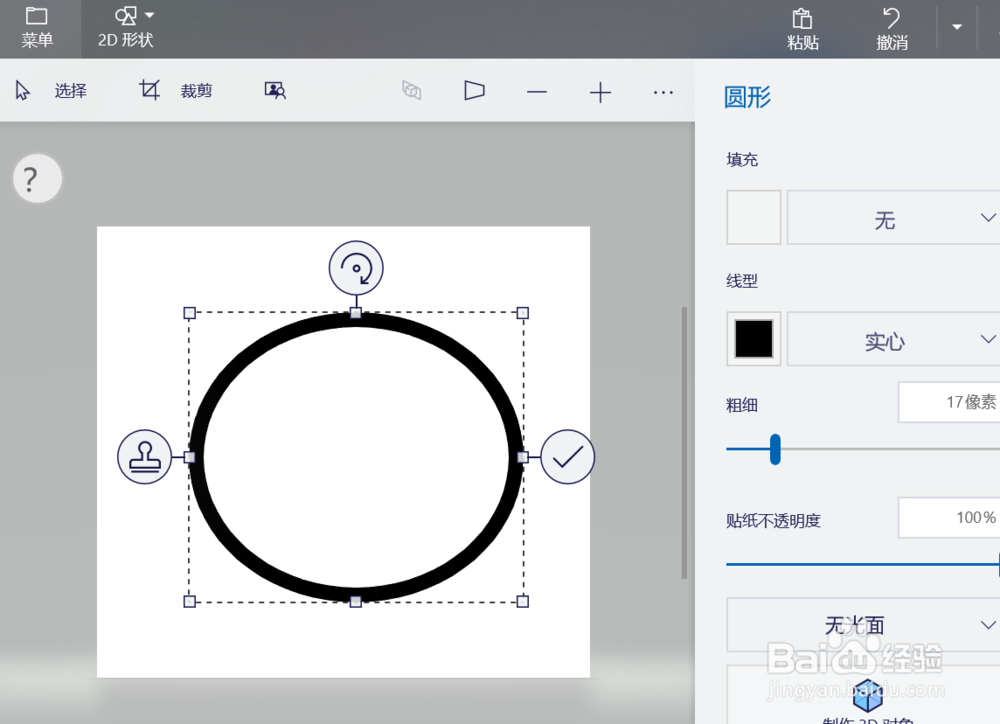The image size is (1000, 724).
Task: Click the greyed-out 3D view icon
Action: tap(411, 91)
